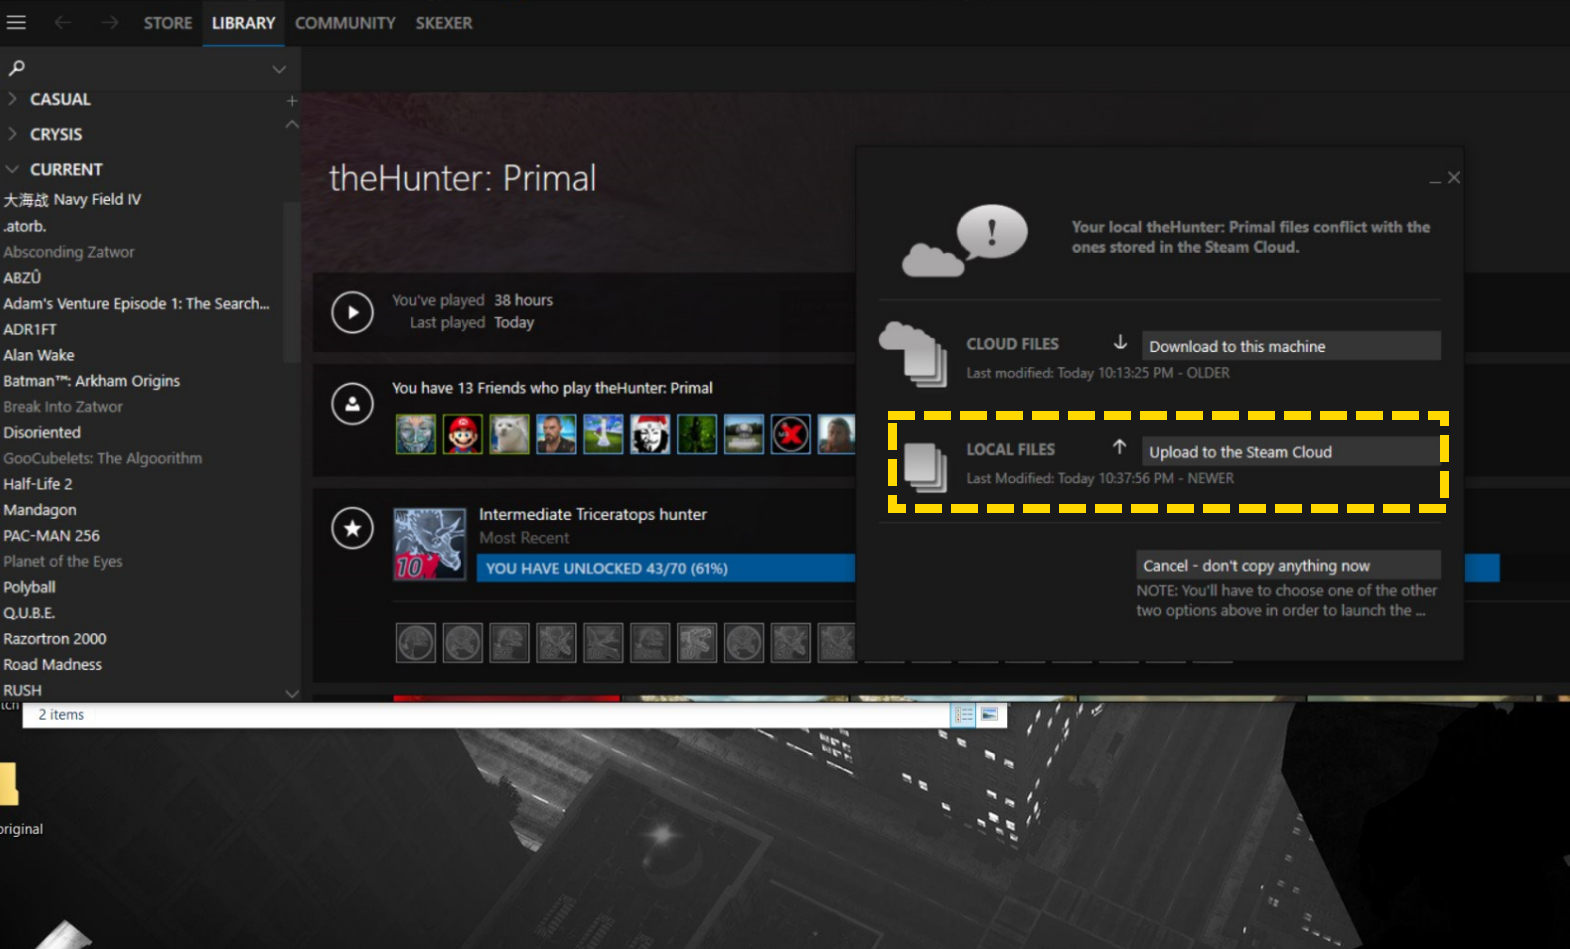The image size is (1570, 949).
Task: Open the hamburger main menu
Action: click(x=16, y=22)
